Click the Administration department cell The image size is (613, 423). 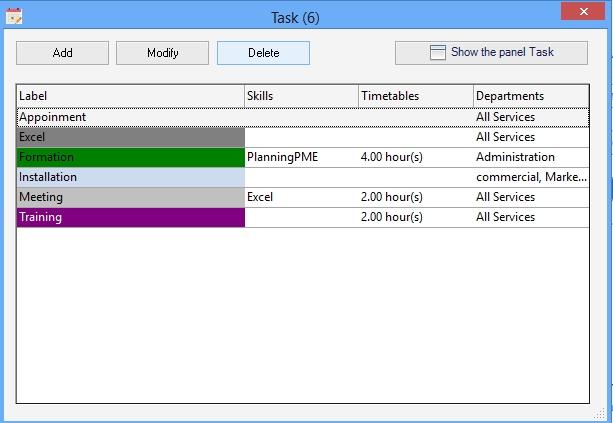pos(515,157)
